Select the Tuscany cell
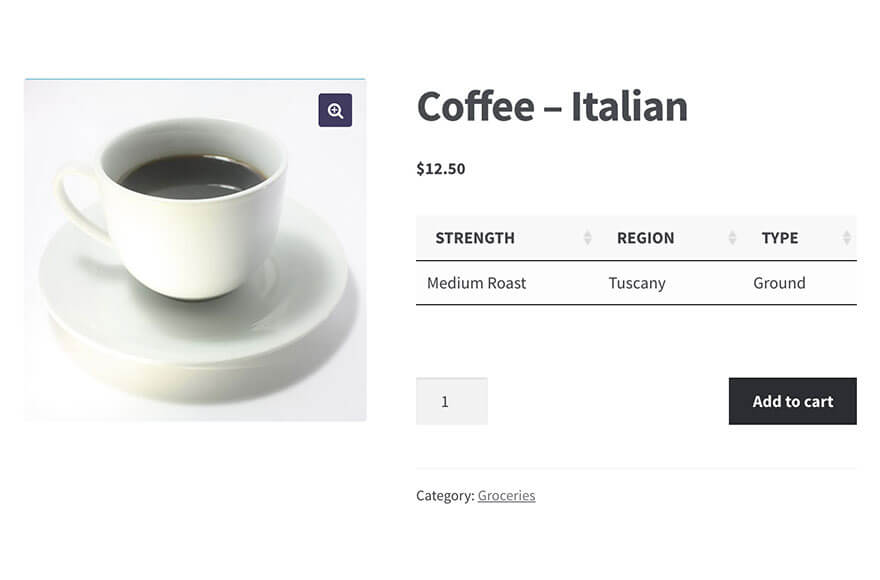Viewport: 880px width, 580px height. (637, 283)
